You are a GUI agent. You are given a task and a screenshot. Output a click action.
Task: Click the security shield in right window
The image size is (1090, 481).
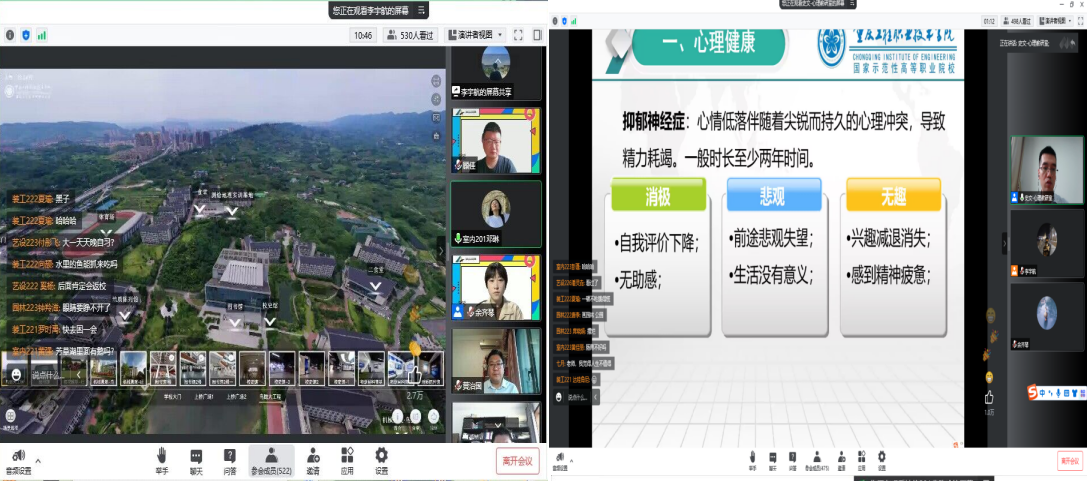tap(564, 21)
